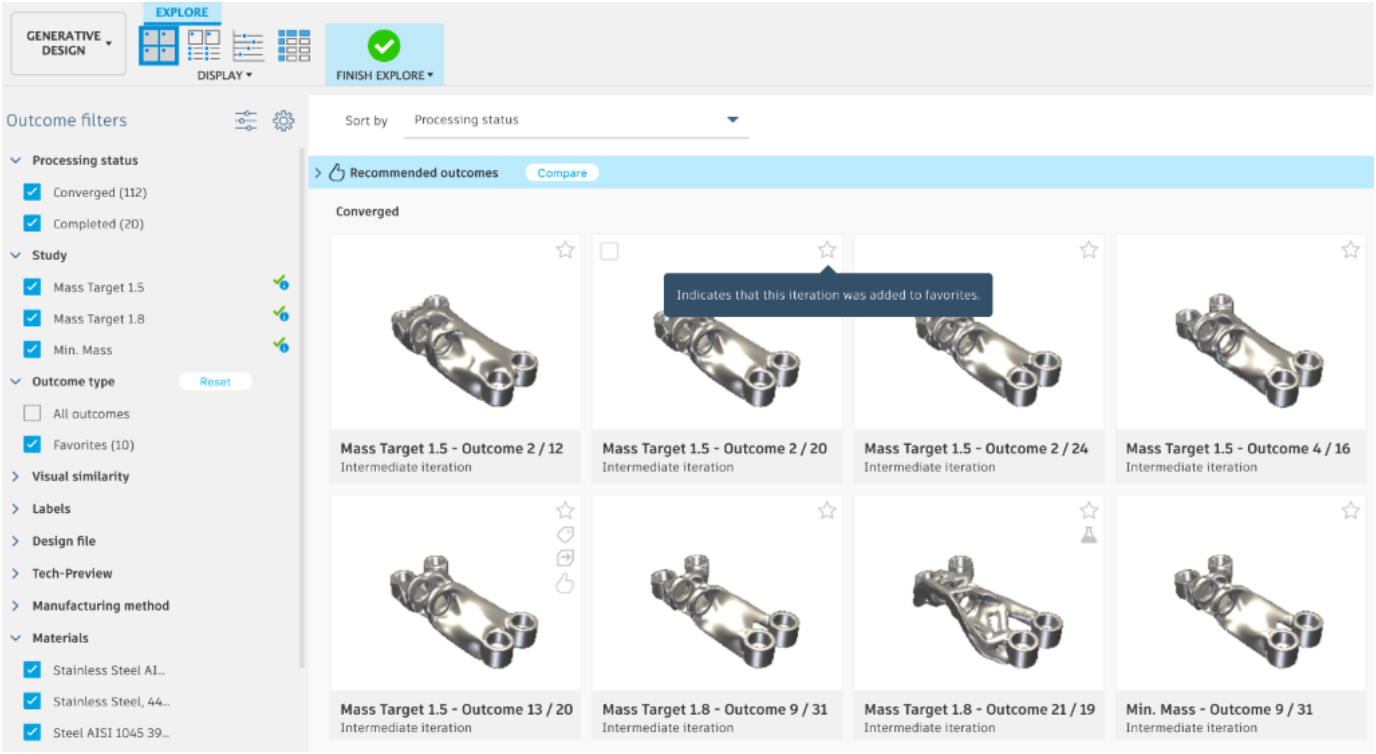The image size is (1376, 754).
Task: Switch to scatter plot display view
Action: pyautogui.click(x=248, y=46)
